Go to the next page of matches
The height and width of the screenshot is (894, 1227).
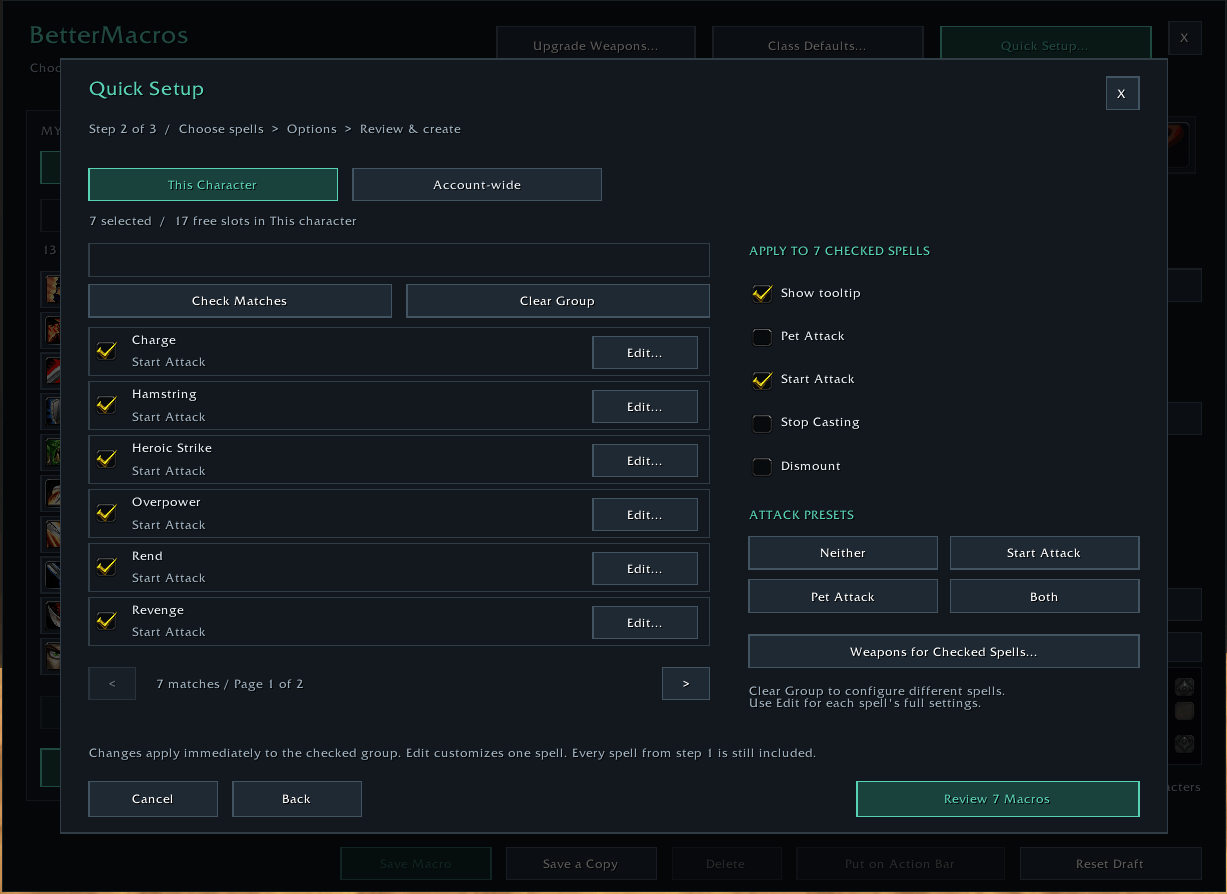point(686,684)
